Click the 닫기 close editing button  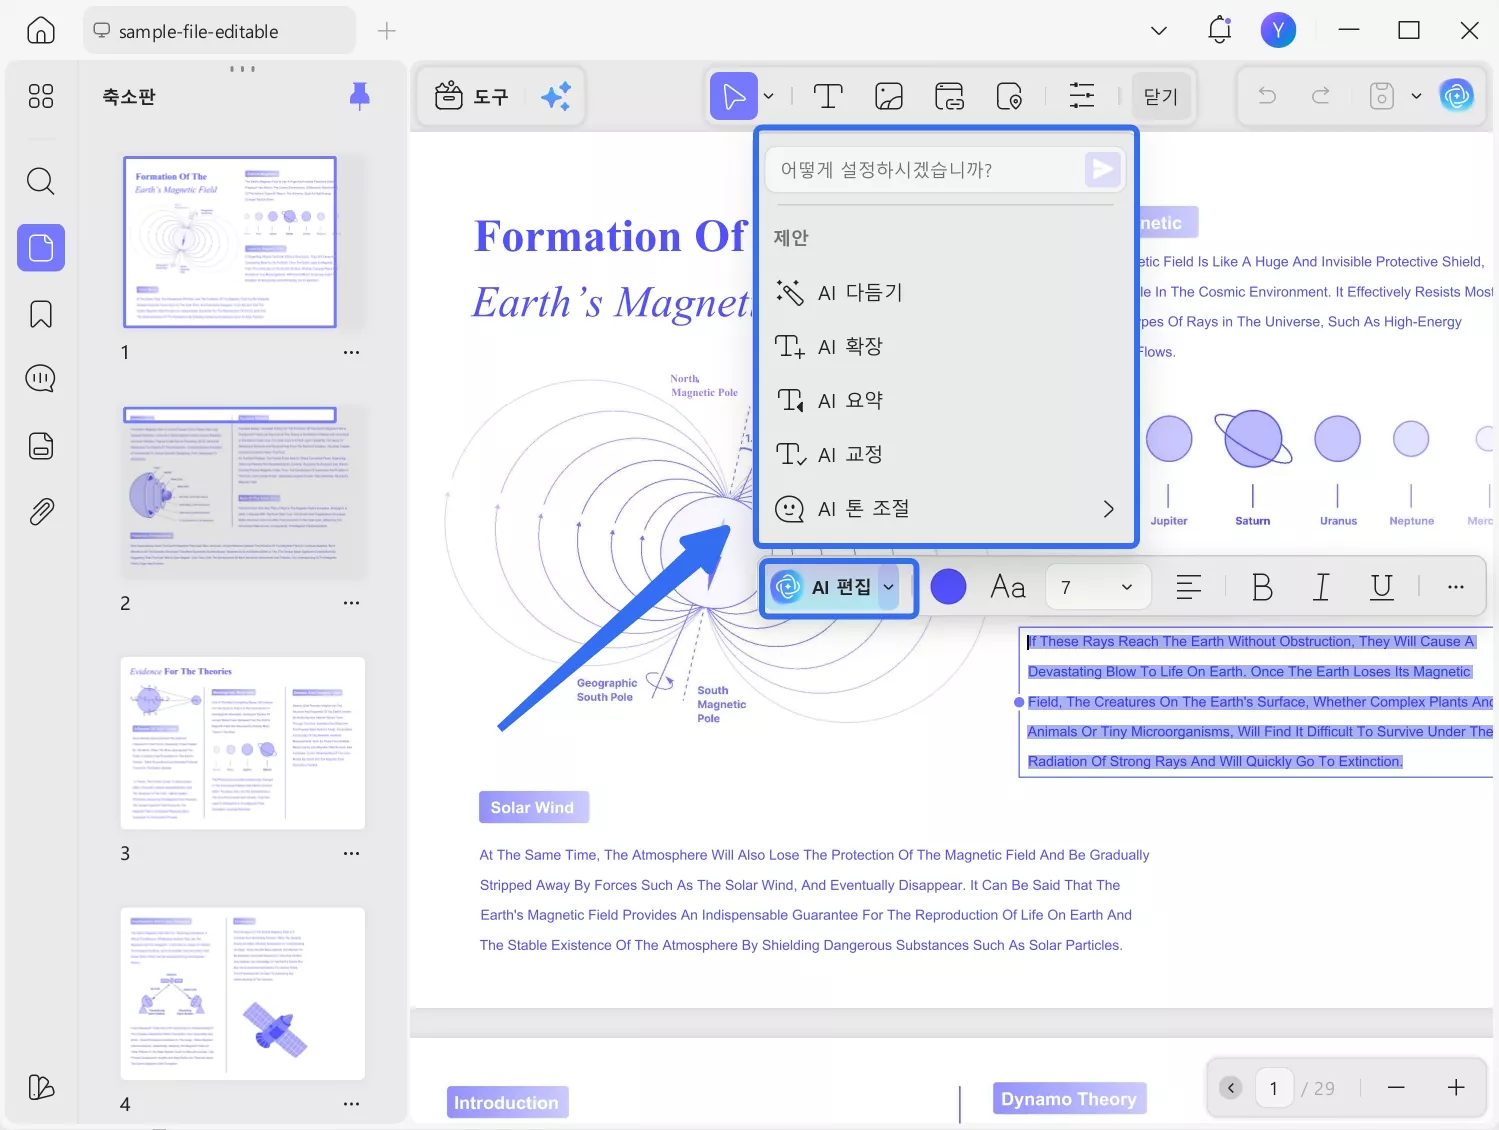[x=1161, y=96]
